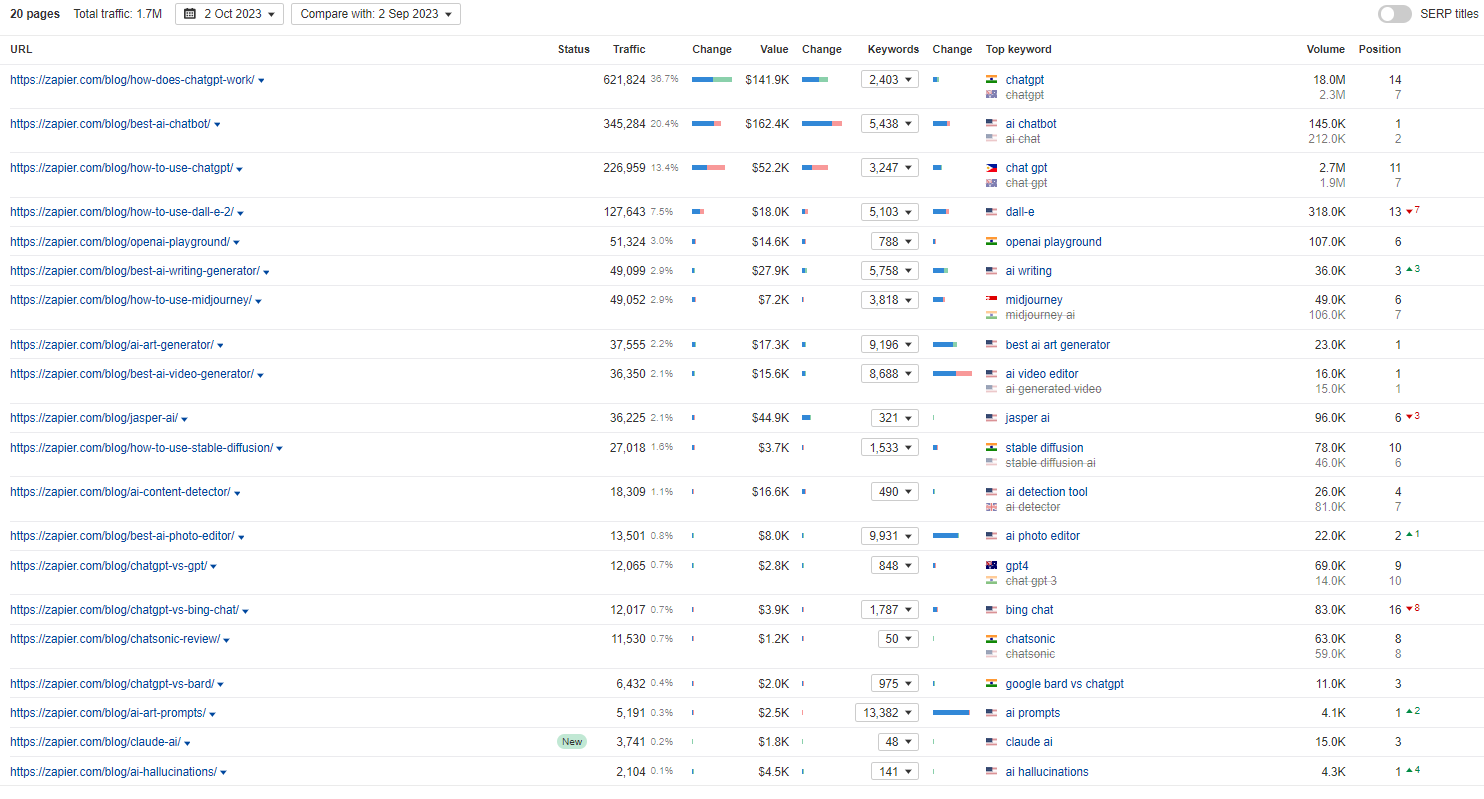
Task: Open the 2,403 keywords dropdown
Action: click(x=890, y=80)
